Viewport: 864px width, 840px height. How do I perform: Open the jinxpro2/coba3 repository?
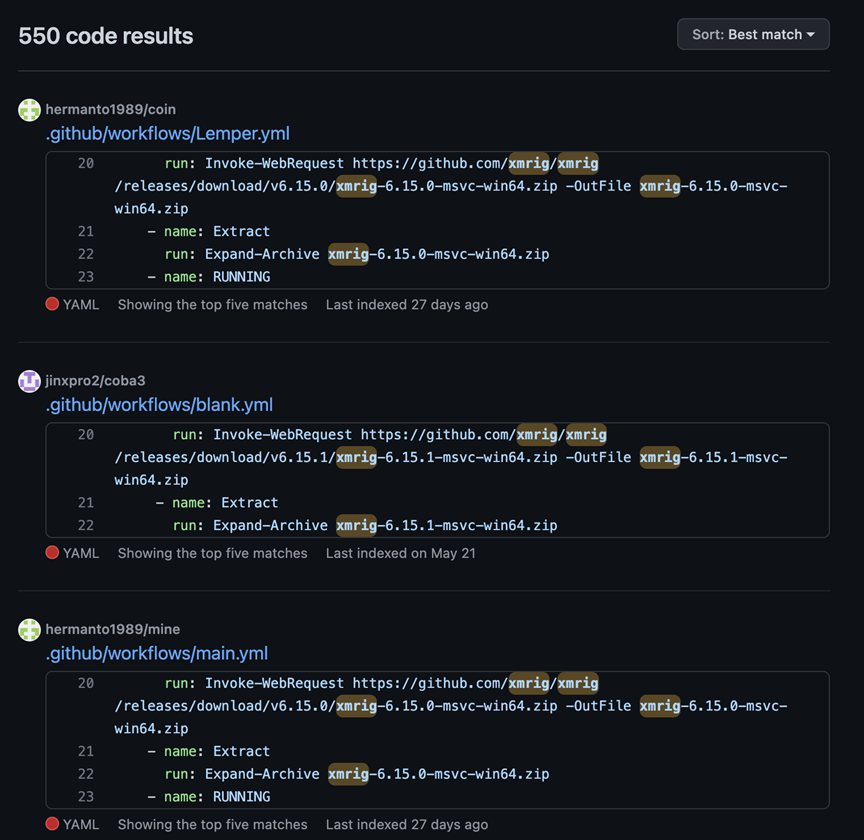[x=95, y=381]
